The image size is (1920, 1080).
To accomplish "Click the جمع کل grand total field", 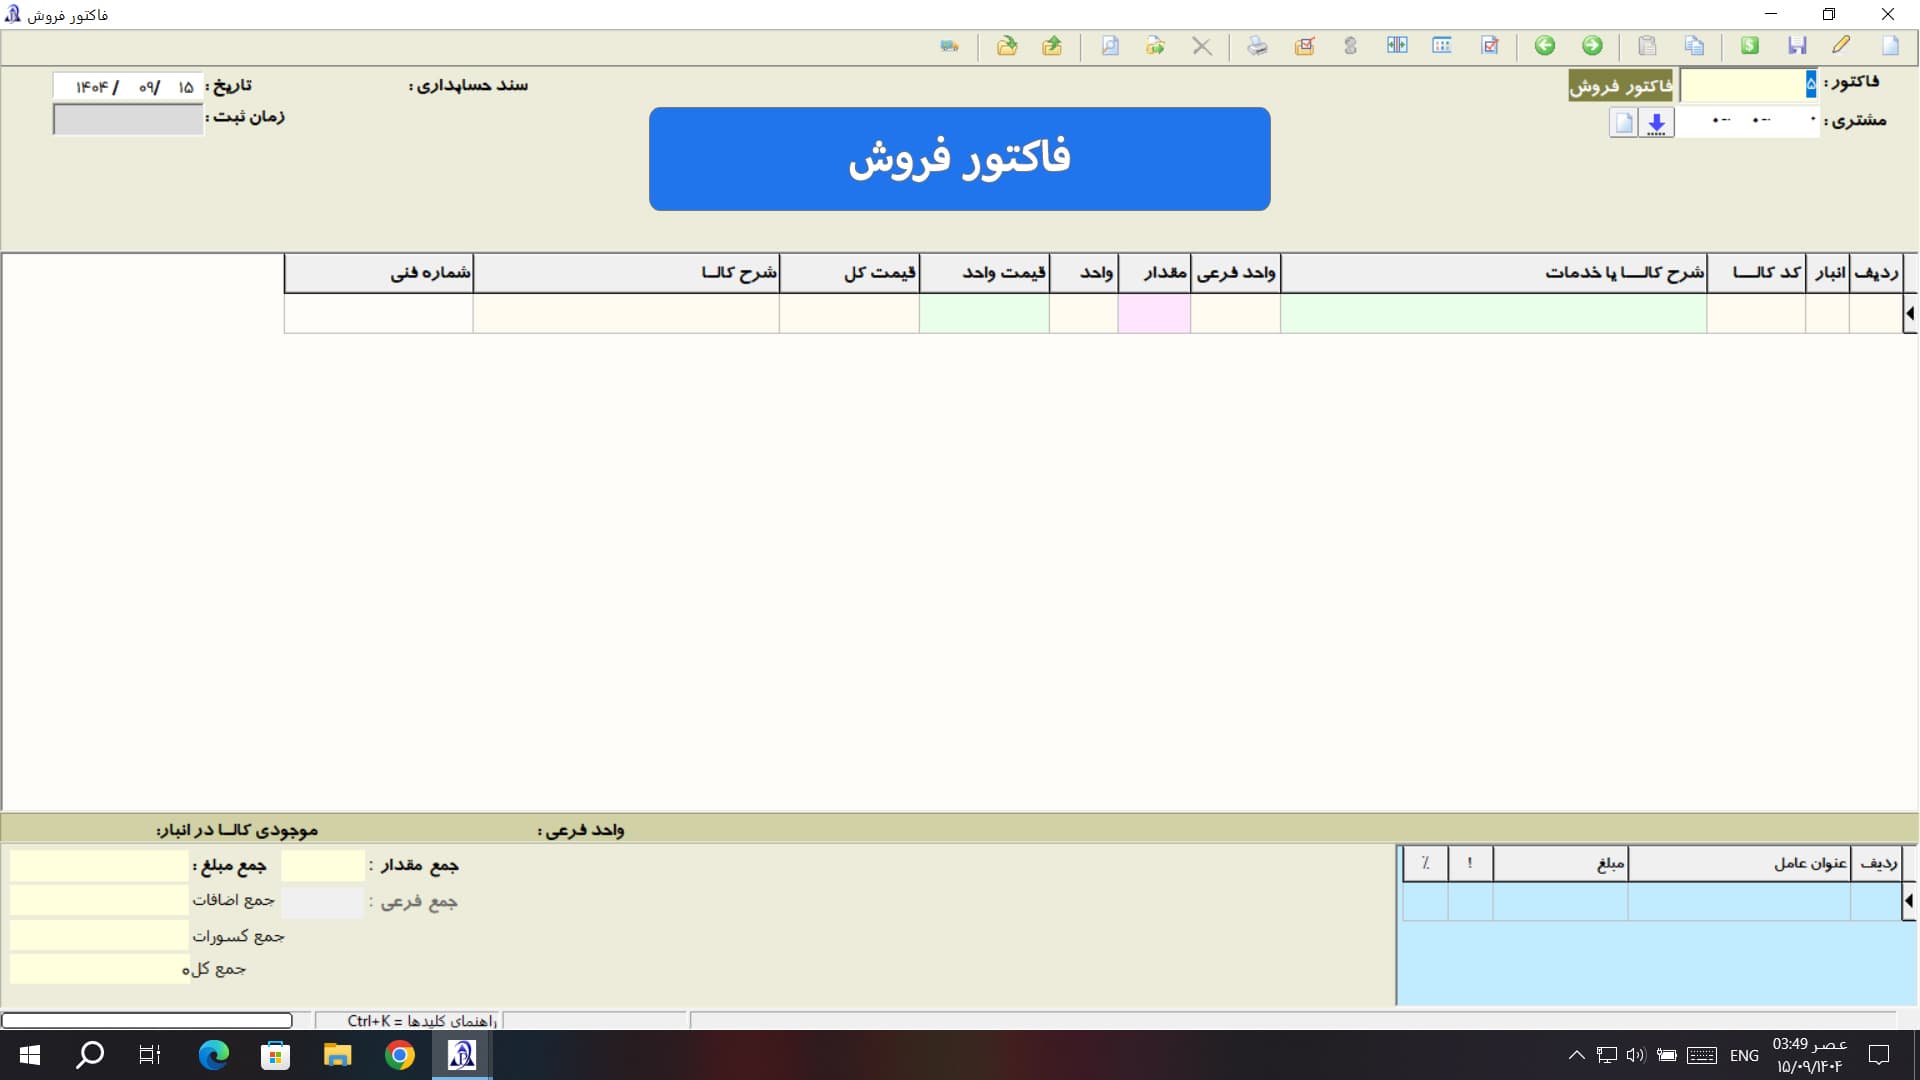I will tap(99, 969).
